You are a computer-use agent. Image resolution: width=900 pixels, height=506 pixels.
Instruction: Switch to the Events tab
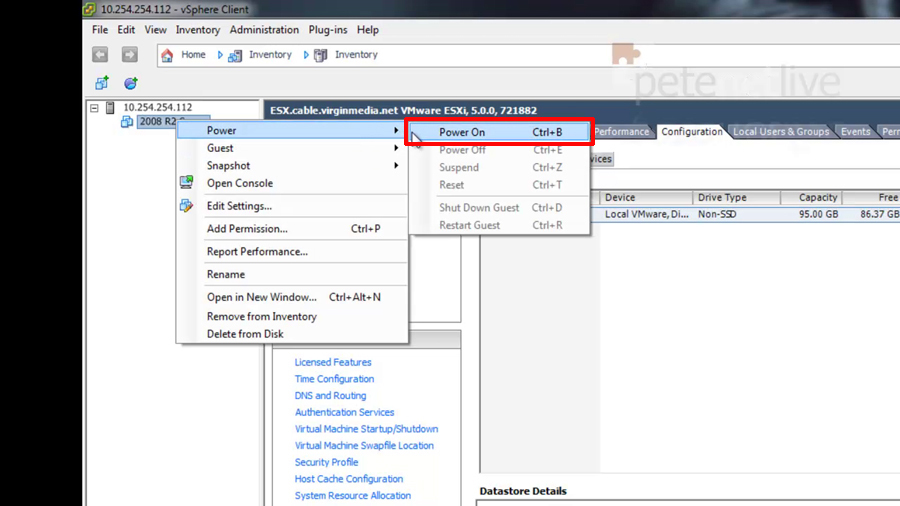856,132
